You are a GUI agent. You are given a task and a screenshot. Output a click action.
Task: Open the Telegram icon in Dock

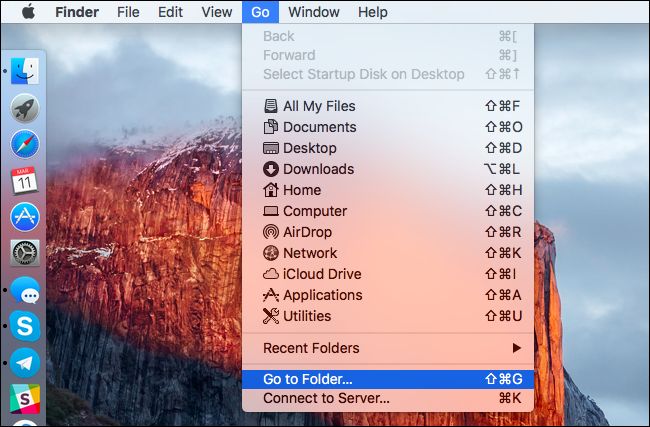point(25,361)
